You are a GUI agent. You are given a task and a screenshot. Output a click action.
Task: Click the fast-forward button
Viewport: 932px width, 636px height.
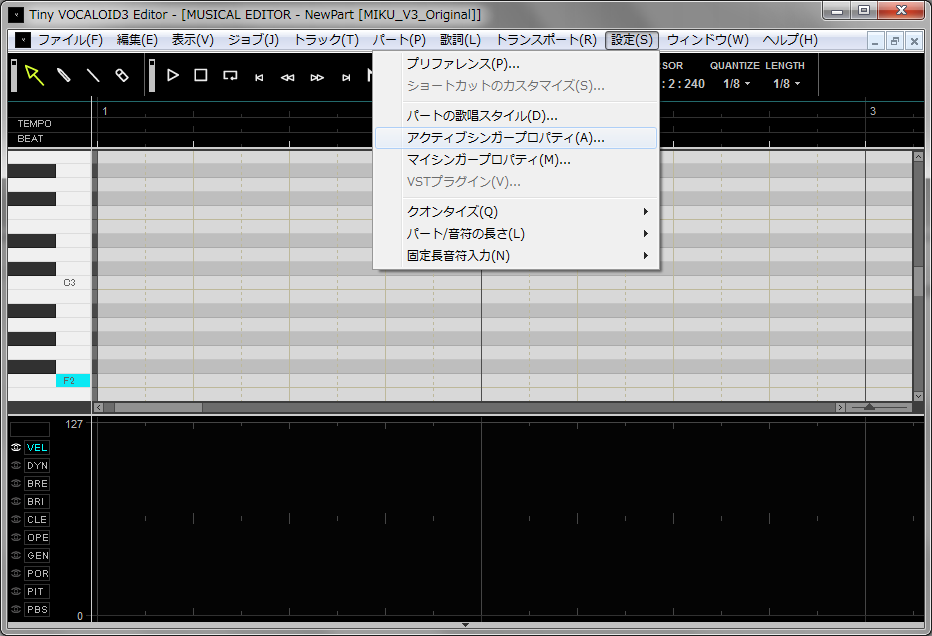click(x=317, y=77)
